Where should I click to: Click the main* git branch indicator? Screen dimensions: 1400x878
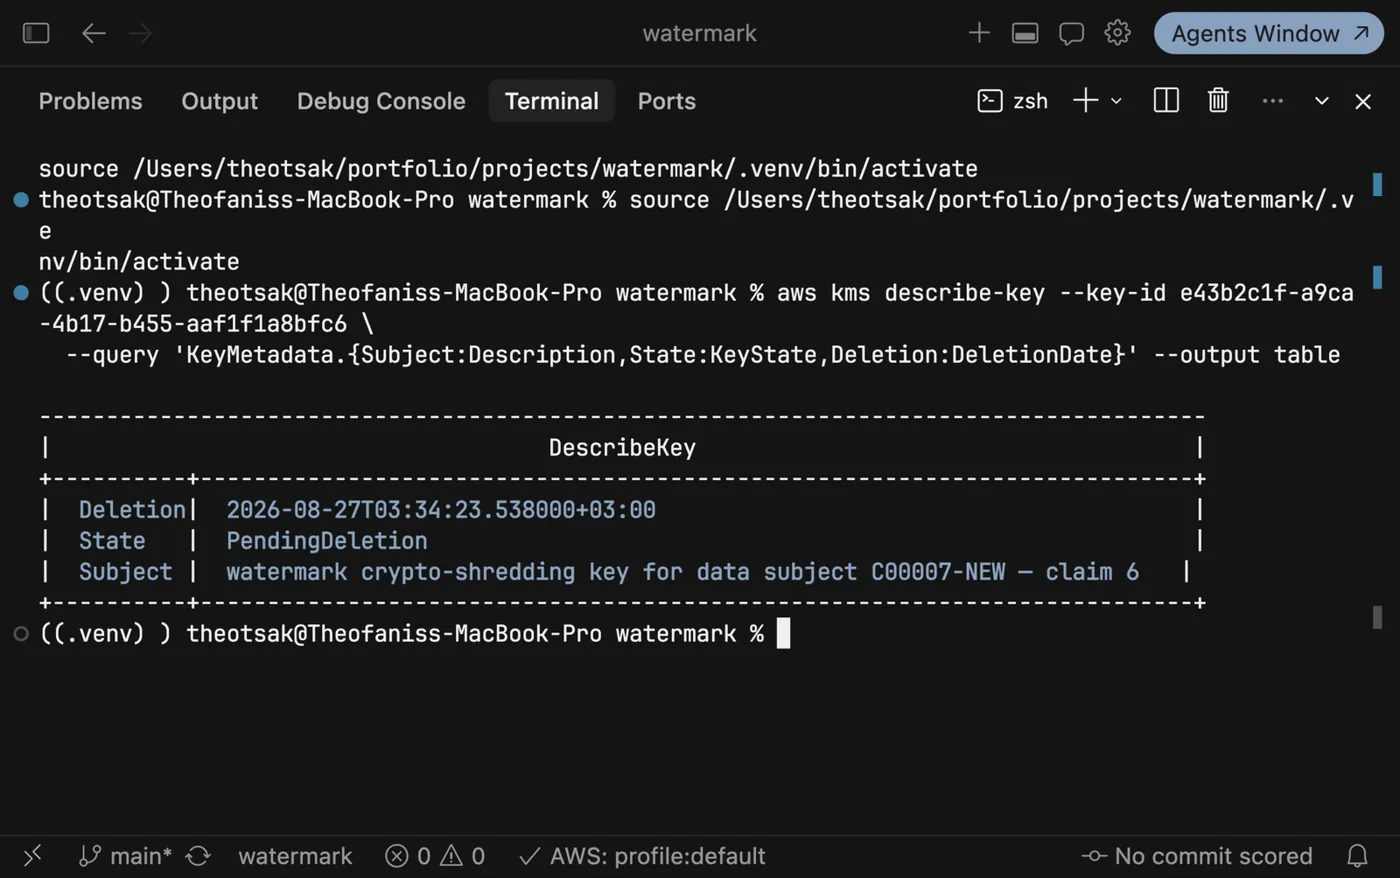tap(126, 856)
